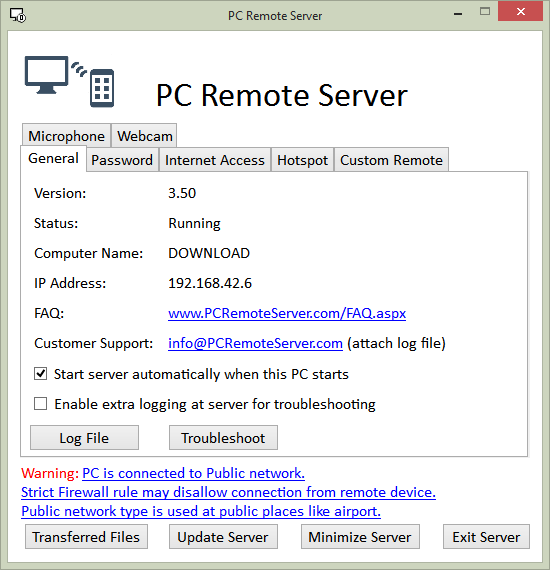Click the (attach log file) text
Image resolution: width=550 pixels, height=570 pixels.
pyautogui.click(x=396, y=343)
